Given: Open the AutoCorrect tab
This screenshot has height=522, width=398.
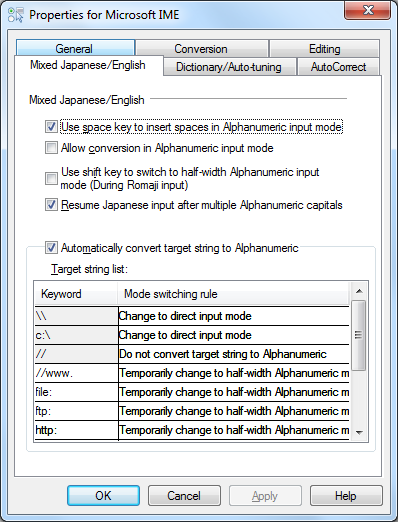Looking at the screenshot, I should [x=338, y=67].
